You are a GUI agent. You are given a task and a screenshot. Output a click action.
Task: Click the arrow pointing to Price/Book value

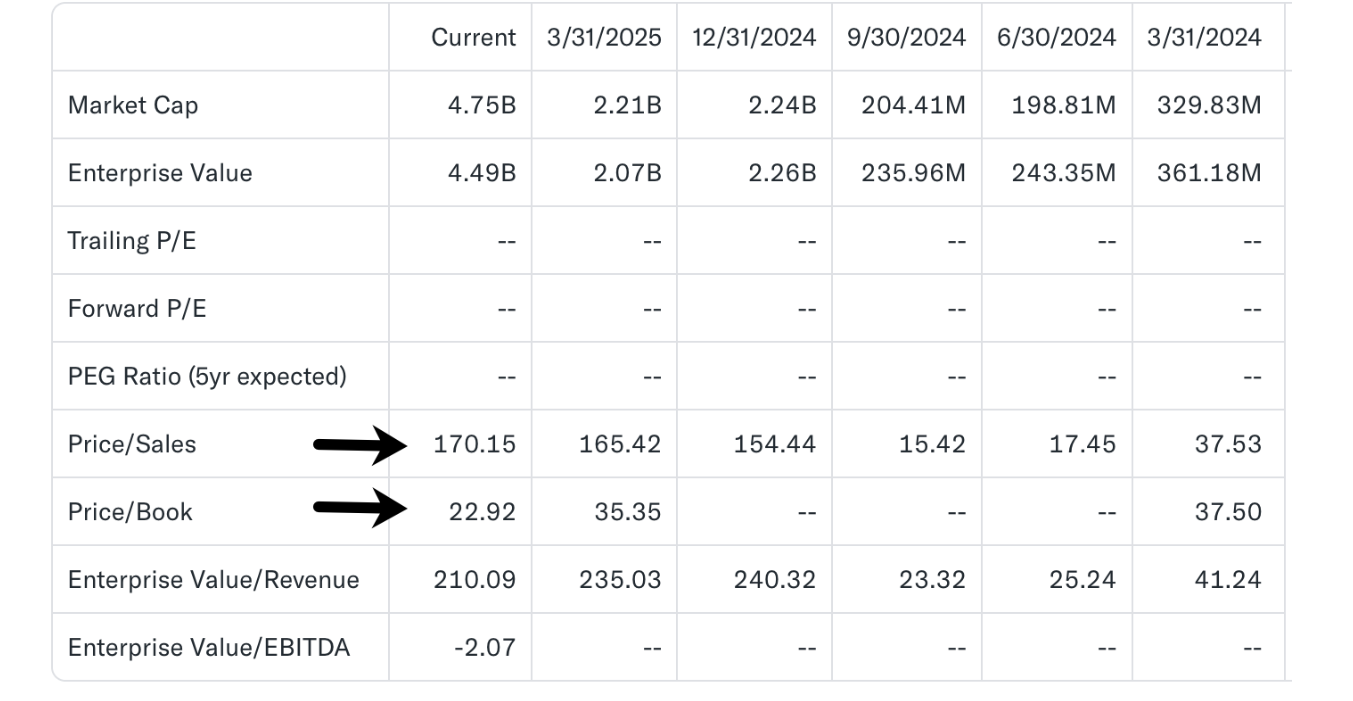click(x=361, y=507)
